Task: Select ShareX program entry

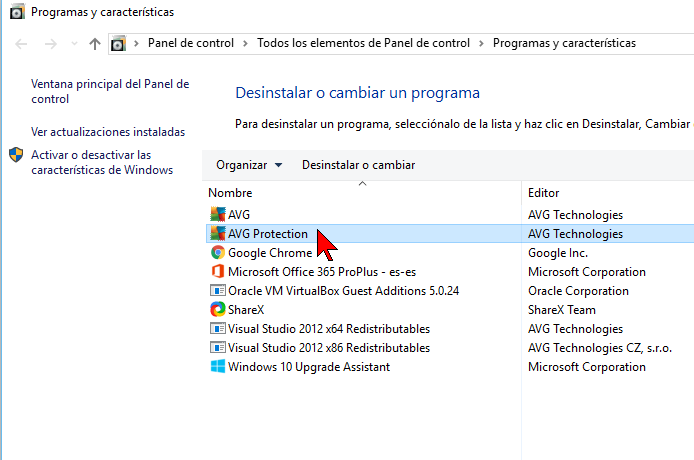Action: click(246, 310)
